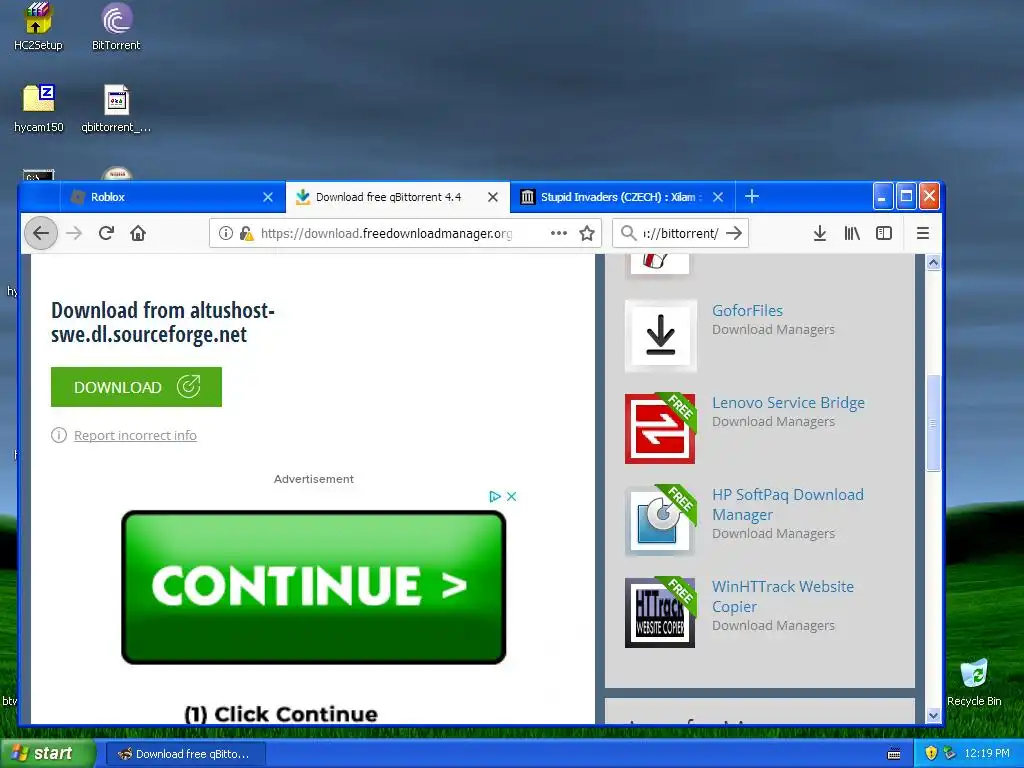Select the BitTorrent desktop icon
This screenshot has height=768, width=1024.
tap(116, 27)
